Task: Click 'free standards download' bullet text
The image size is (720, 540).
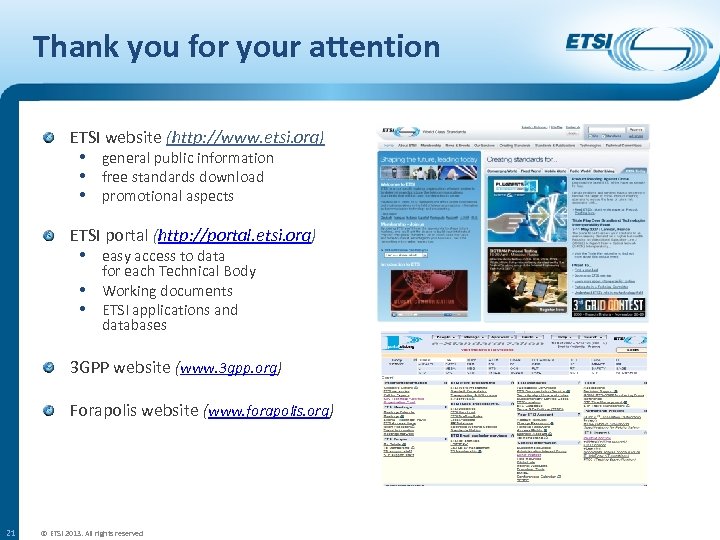Action: click(x=183, y=177)
